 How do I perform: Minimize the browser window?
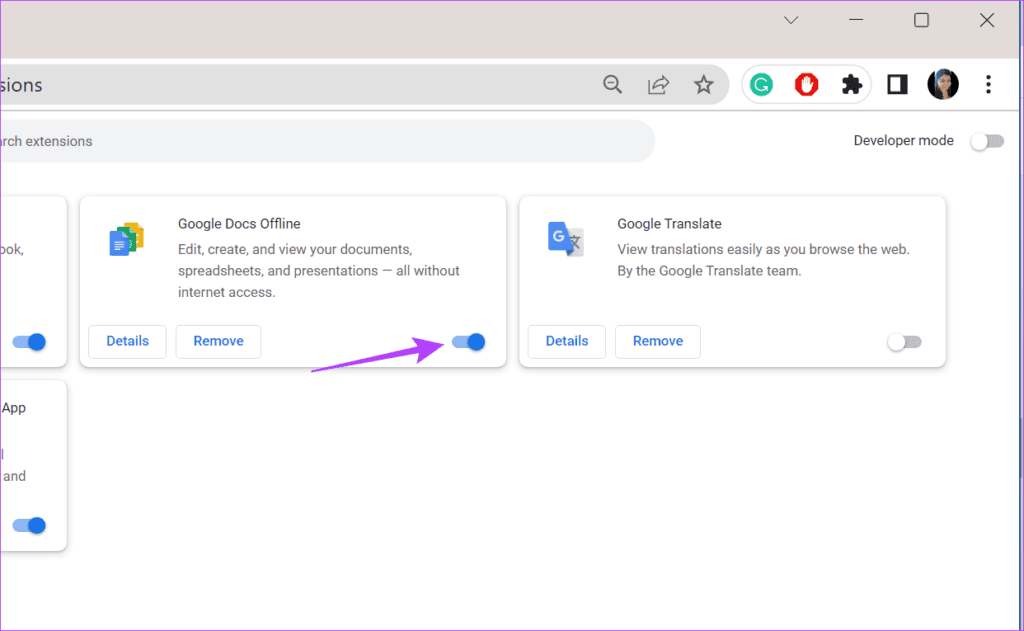click(856, 20)
